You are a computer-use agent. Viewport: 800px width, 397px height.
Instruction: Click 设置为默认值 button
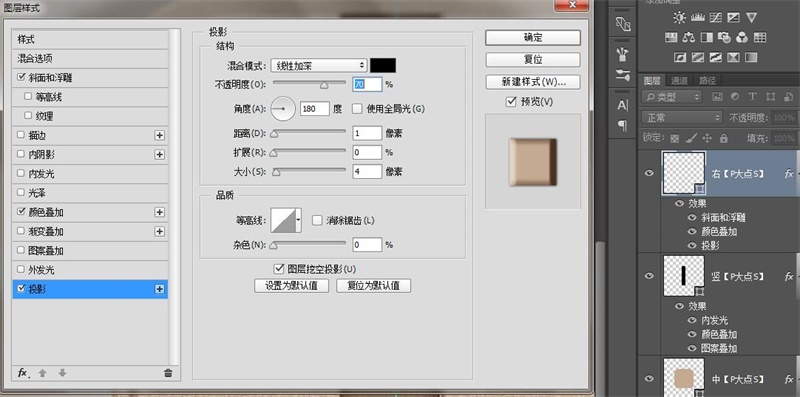pyautogui.click(x=291, y=286)
